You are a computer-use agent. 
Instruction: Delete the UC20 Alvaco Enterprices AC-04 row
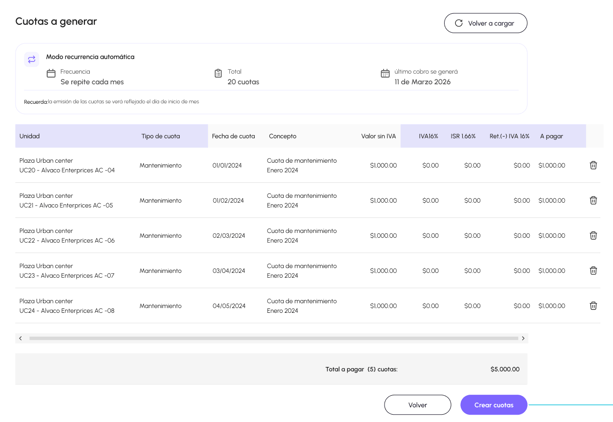(x=593, y=165)
